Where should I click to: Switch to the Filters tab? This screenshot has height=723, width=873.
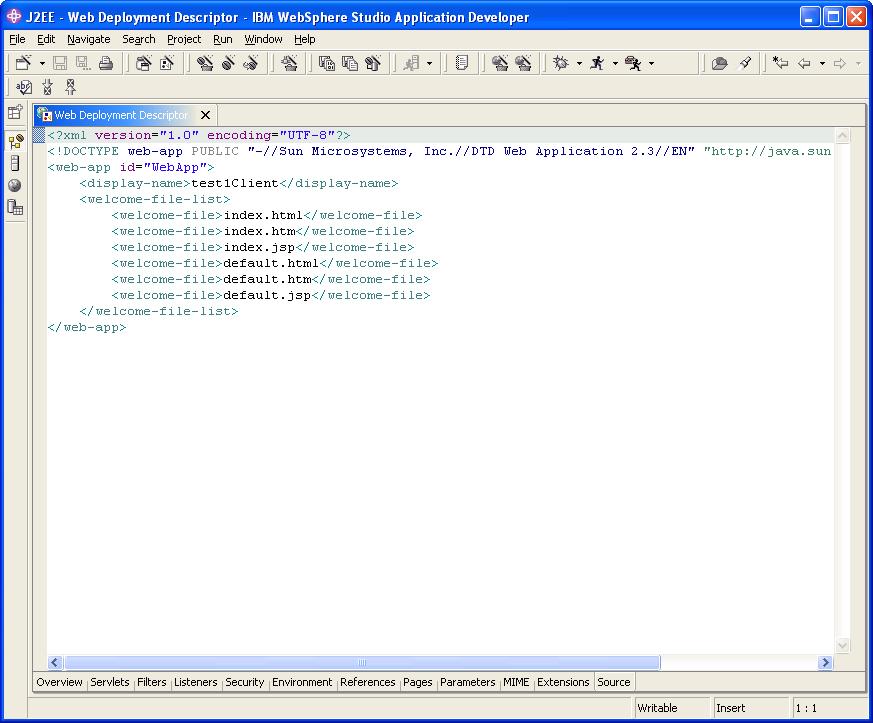(x=151, y=682)
